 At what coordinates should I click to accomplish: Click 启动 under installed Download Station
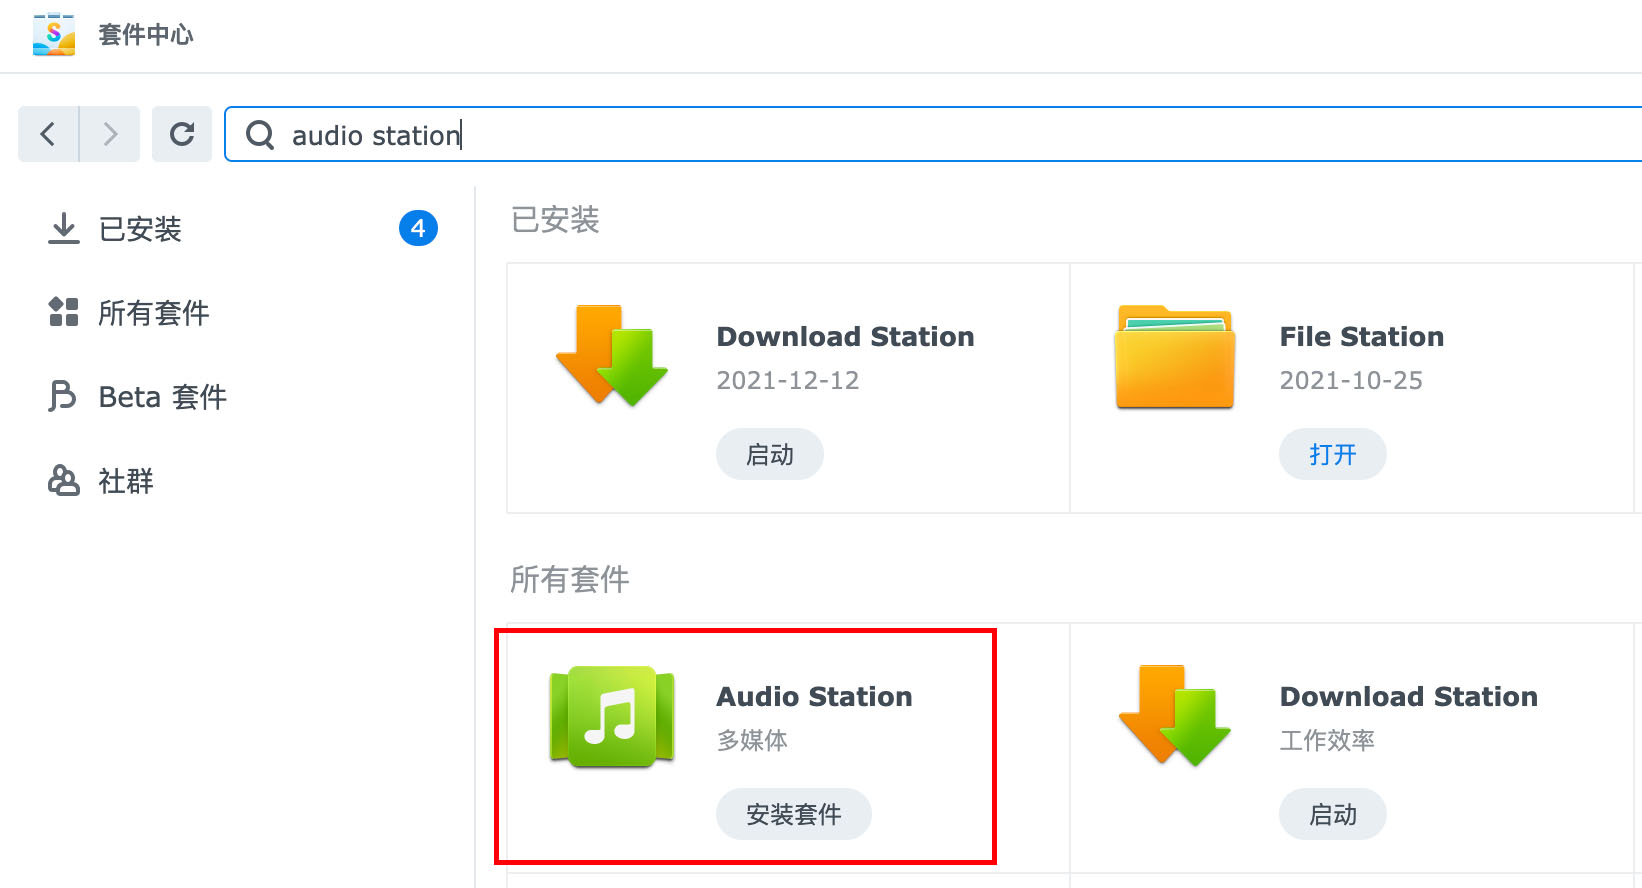[x=769, y=455]
